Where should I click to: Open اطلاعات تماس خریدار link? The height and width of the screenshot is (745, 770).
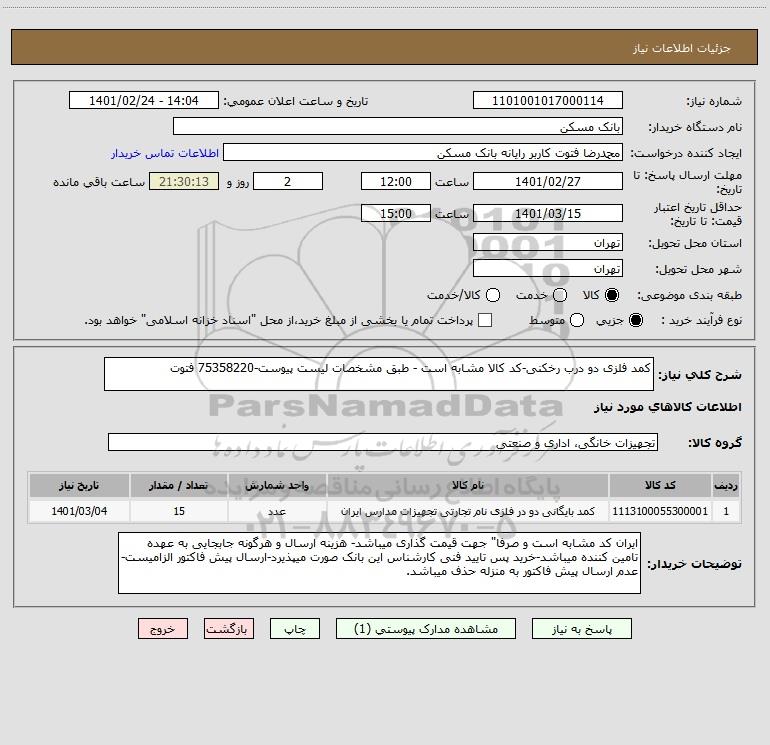tap(165, 153)
